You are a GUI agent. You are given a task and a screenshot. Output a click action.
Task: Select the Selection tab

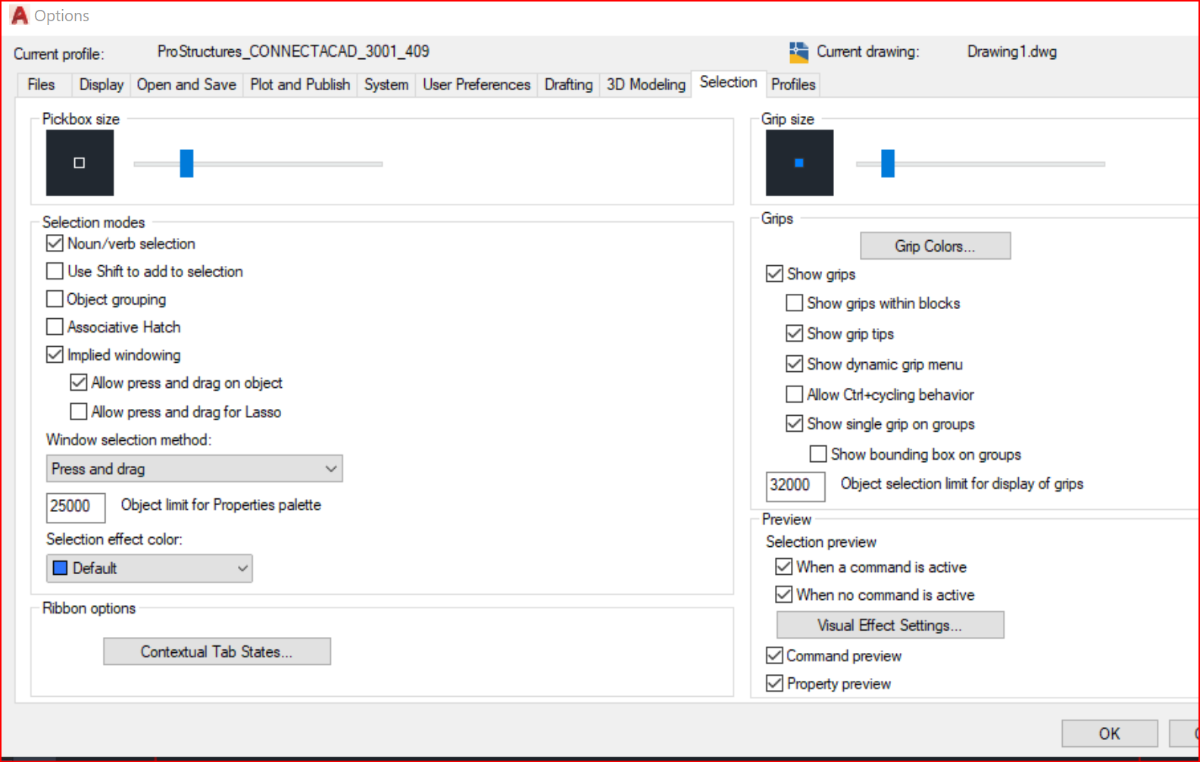[729, 83]
